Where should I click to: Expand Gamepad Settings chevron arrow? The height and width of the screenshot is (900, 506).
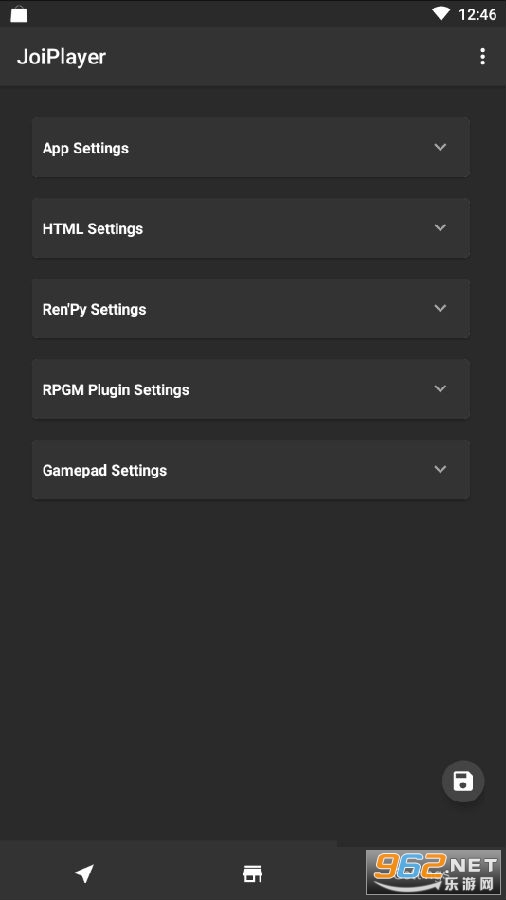coord(440,469)
